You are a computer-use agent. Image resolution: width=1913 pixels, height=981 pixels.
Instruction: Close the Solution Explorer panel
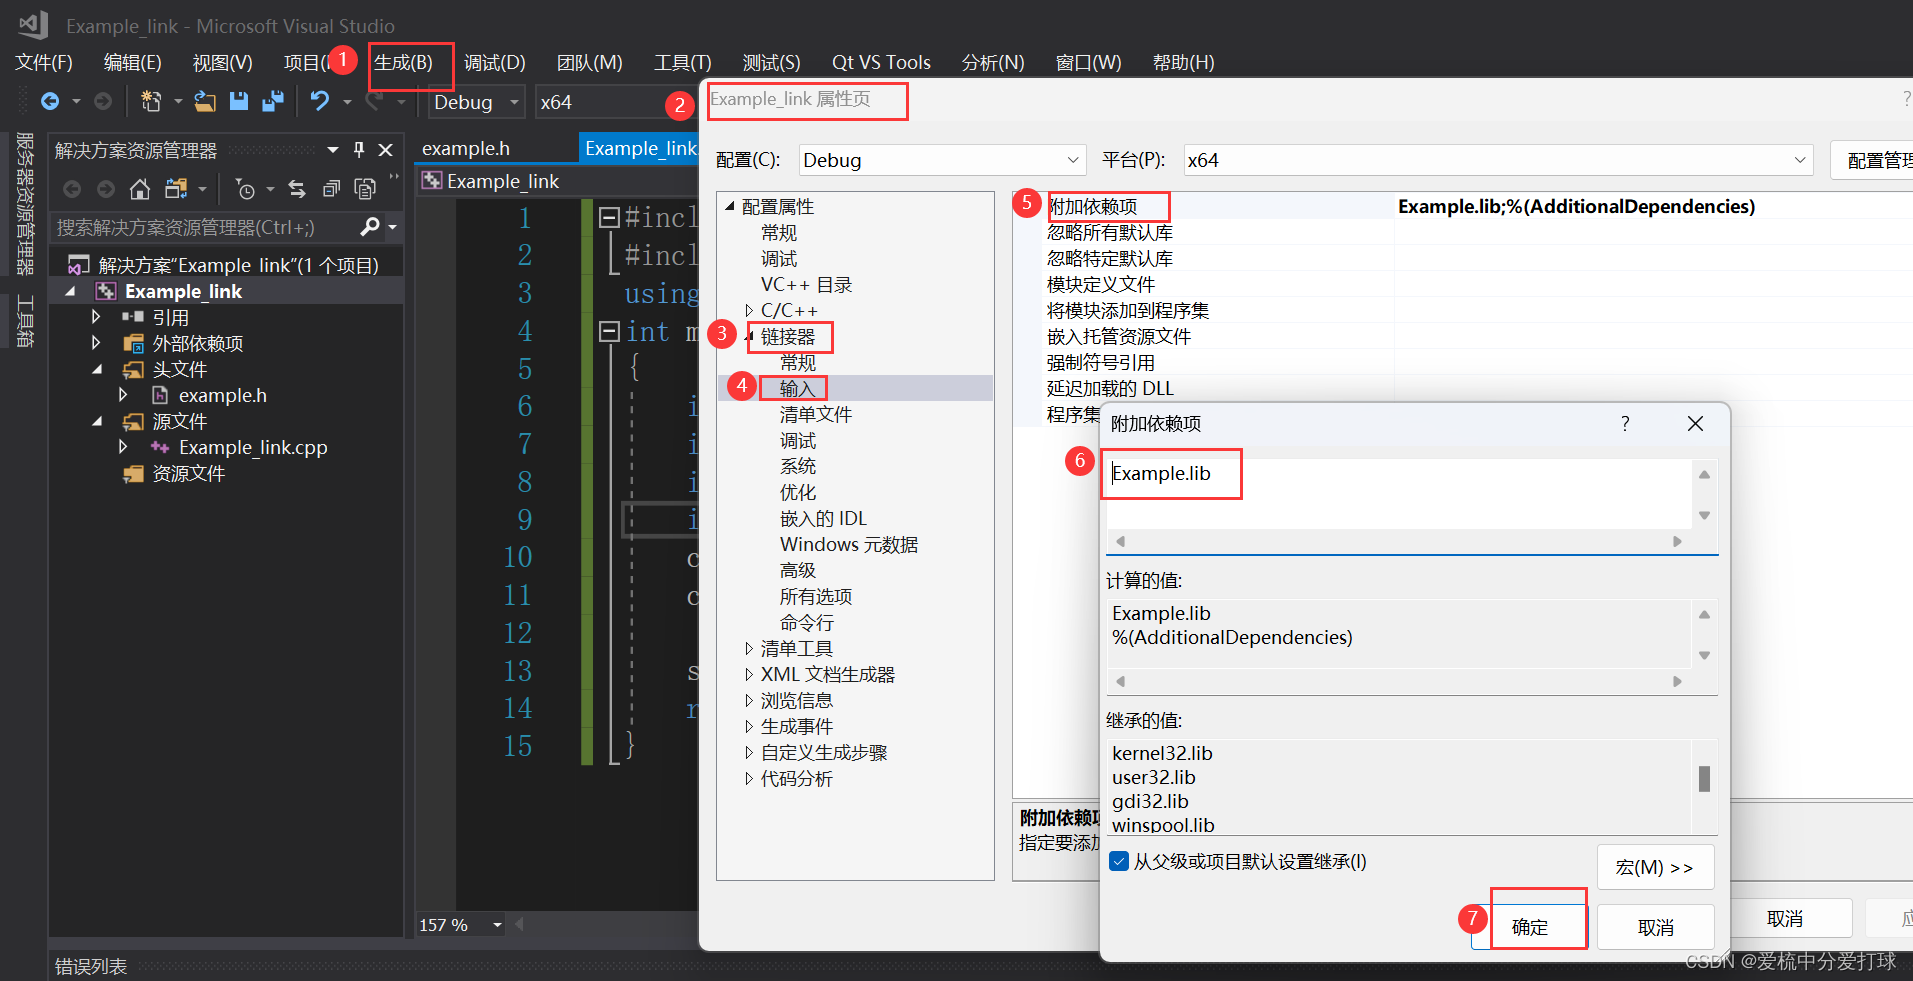[x=385, y=150]
